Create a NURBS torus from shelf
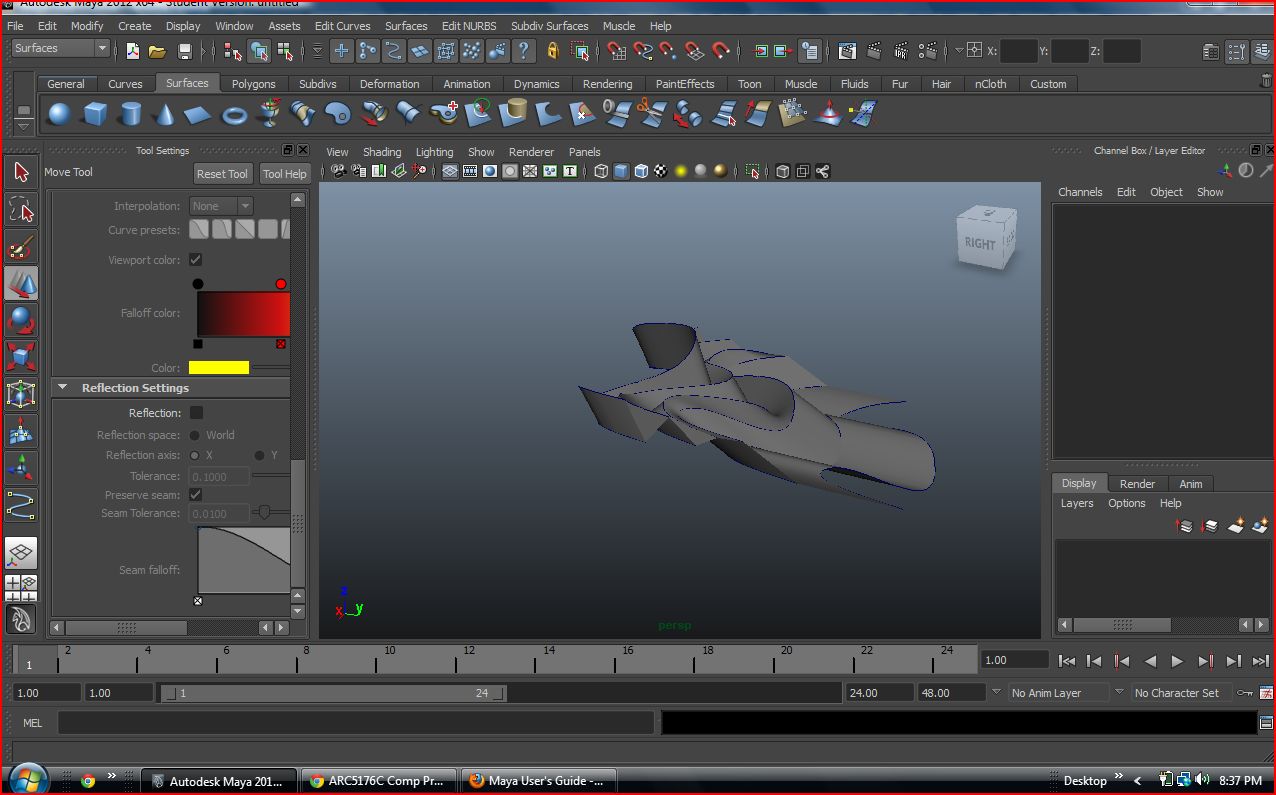Image resolution: width=1276 pixels, height=795 pixels. pos(234,115)
